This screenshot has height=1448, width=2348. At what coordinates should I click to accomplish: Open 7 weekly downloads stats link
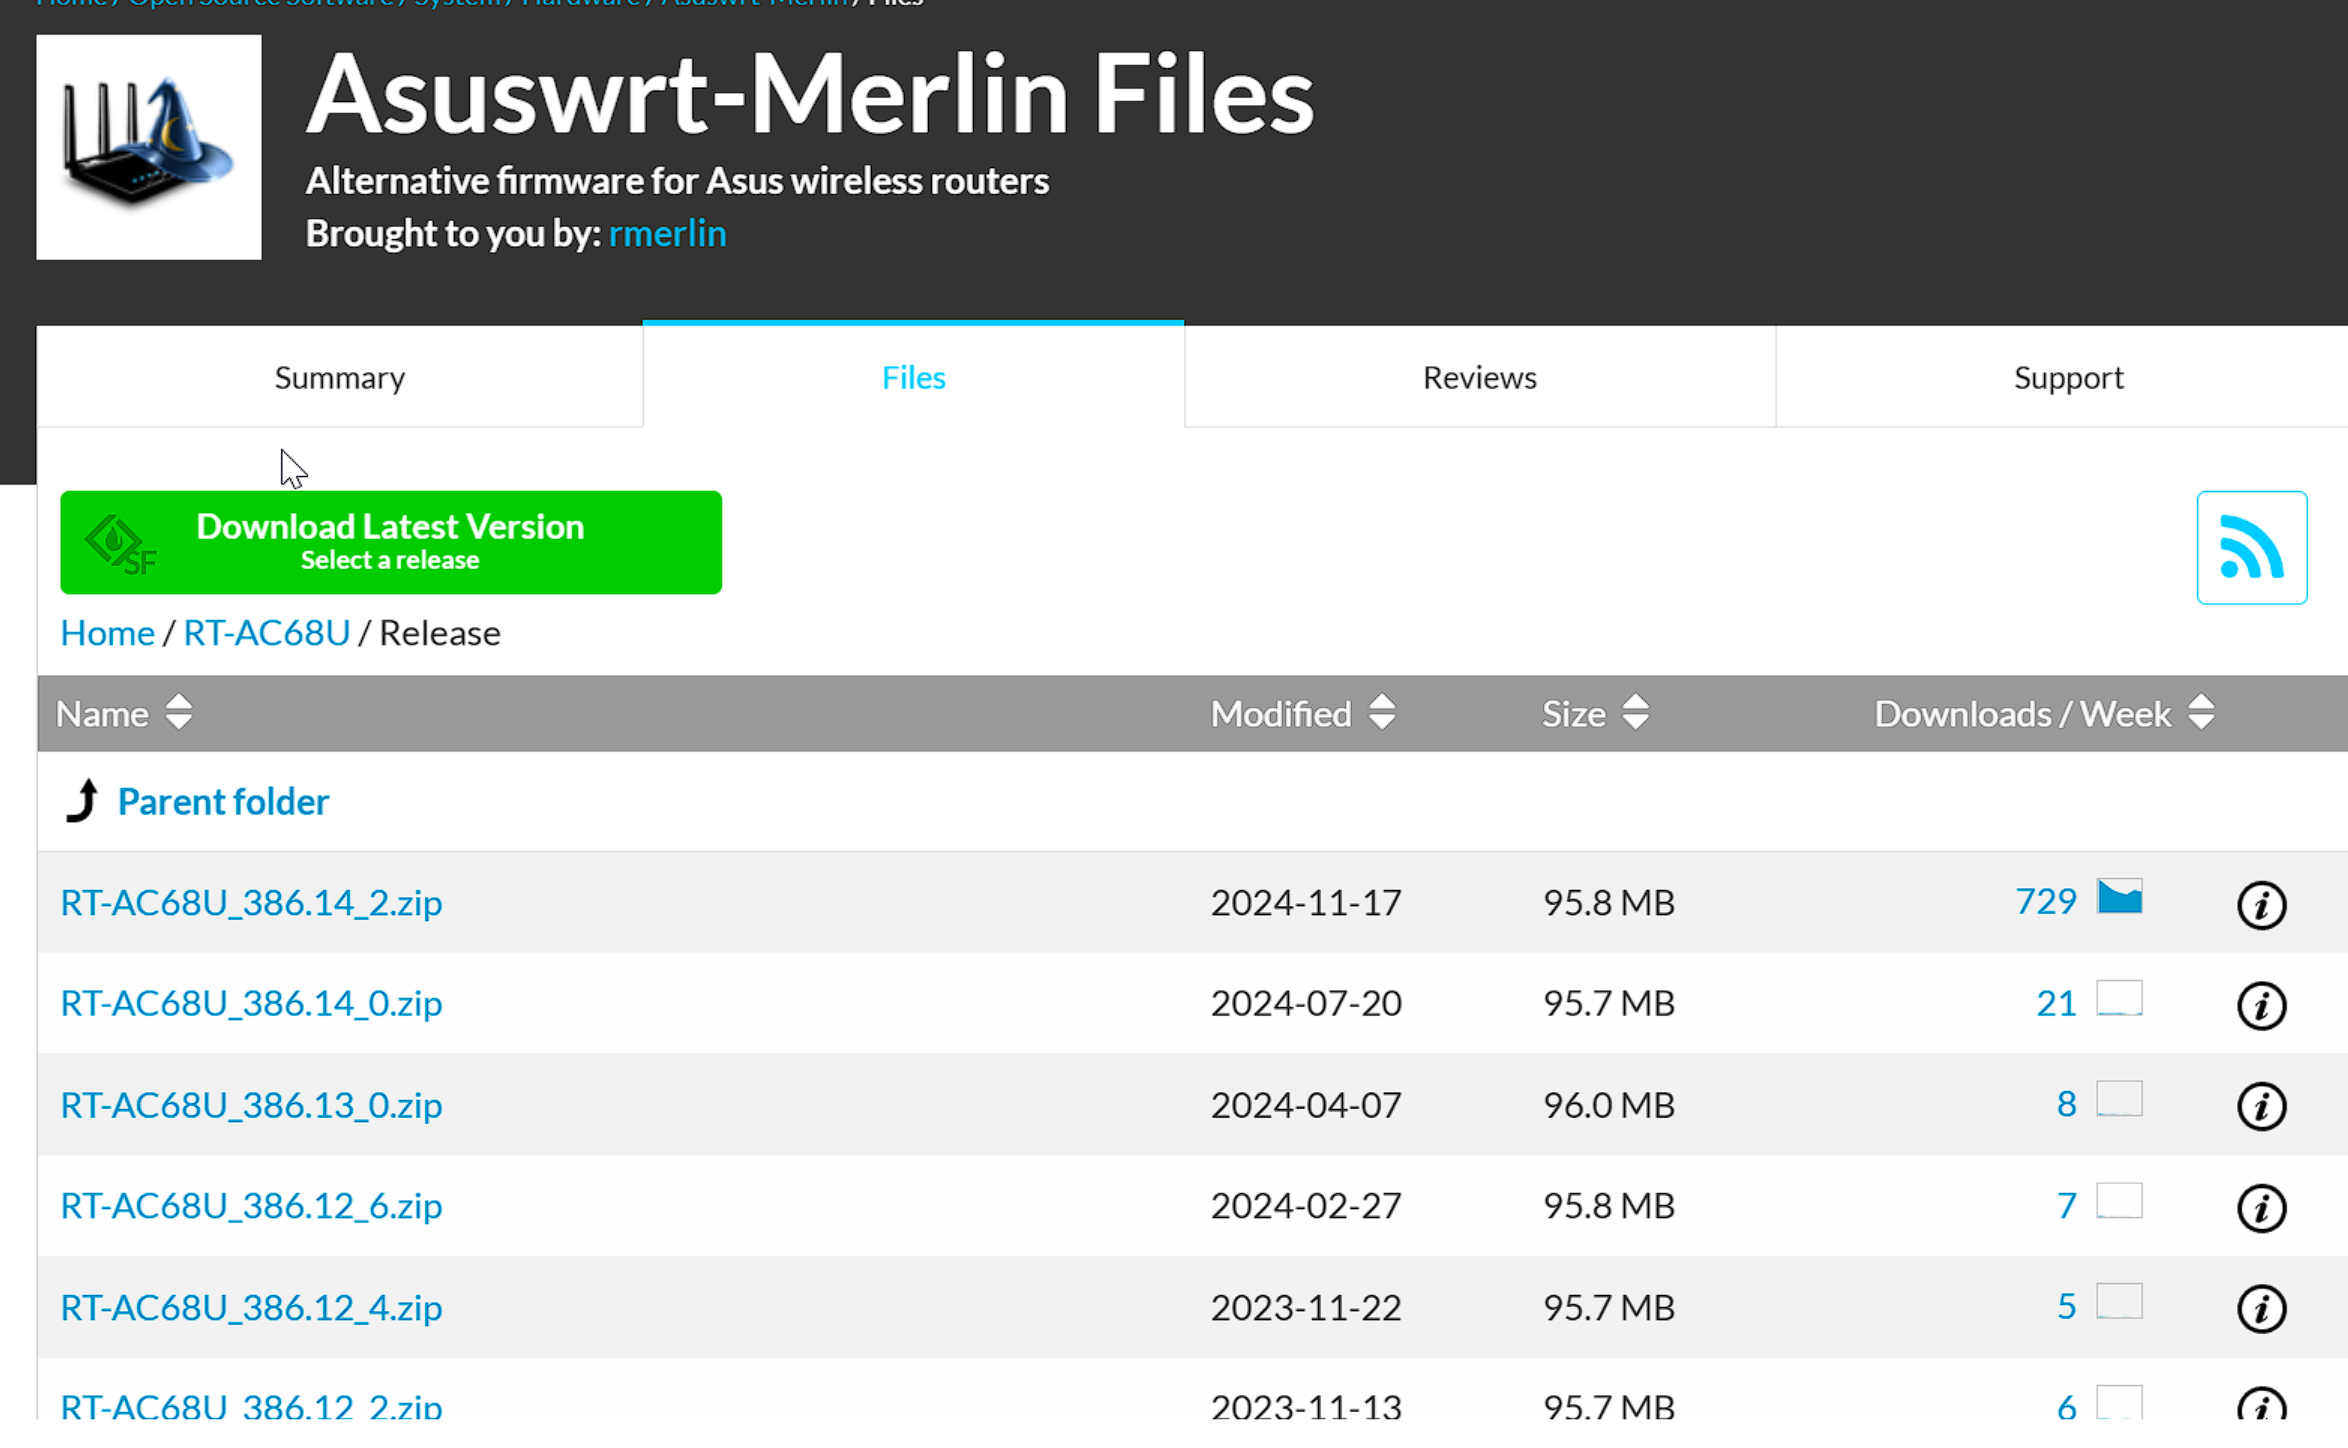pos(2066,1205)
